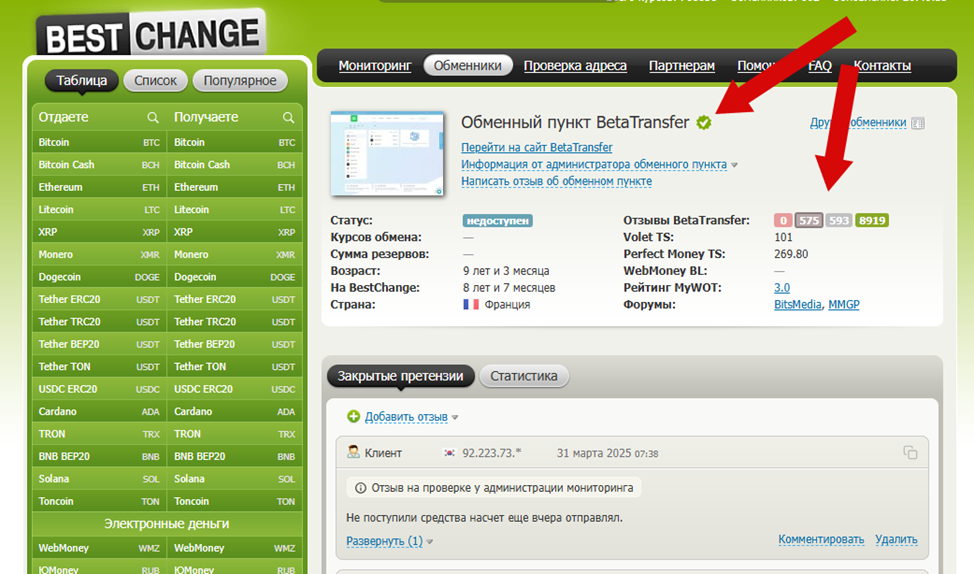Open the Контакты menu item
974x574 pixels.
click(882, 66)
